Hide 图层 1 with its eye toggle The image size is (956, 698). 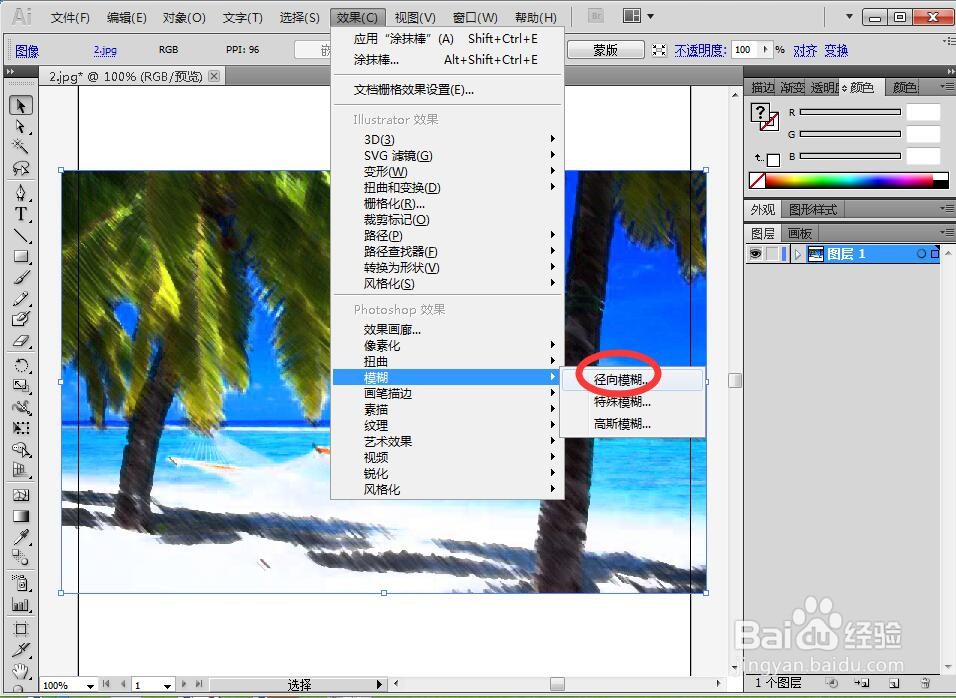(755, 254)
